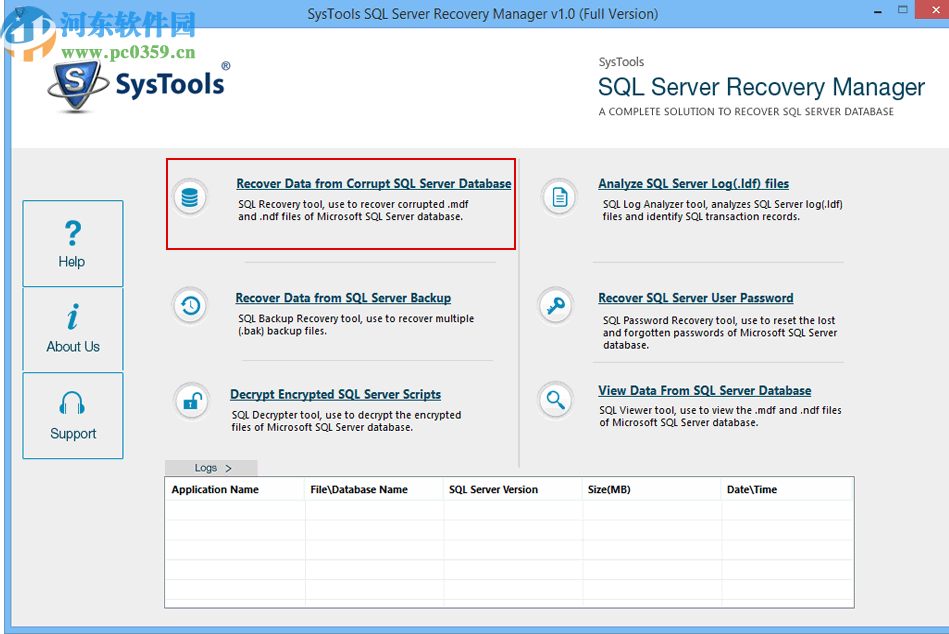Select the database icon for corrupt SQL recovery

point(190,197)
